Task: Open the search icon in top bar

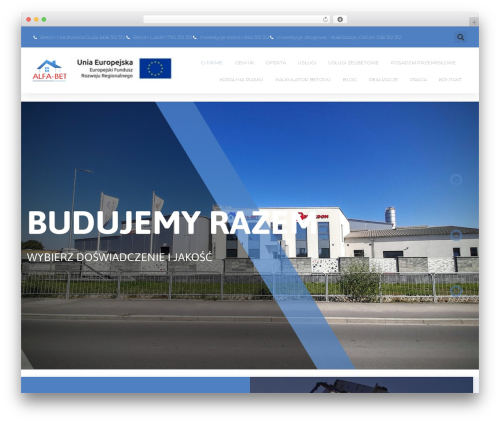Action: pyautogui.click(x=460, y=37)
